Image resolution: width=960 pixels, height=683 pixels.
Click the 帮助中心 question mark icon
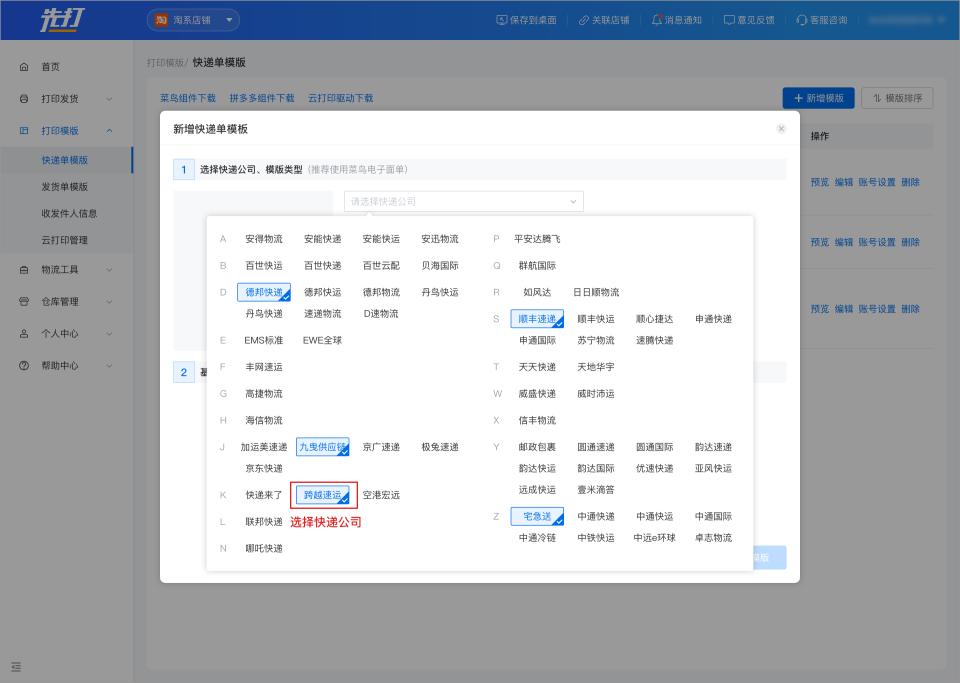24,366
